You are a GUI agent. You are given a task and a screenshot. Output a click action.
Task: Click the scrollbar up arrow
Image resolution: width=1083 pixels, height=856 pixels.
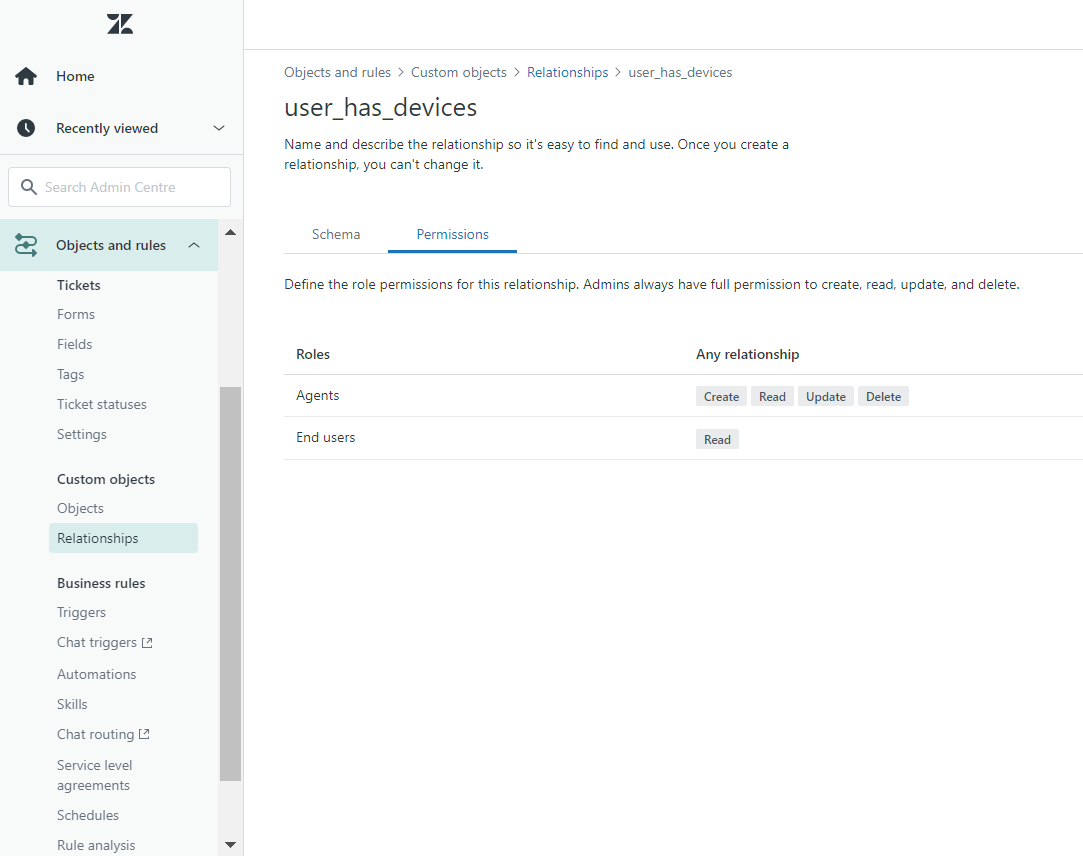point(230,232)
